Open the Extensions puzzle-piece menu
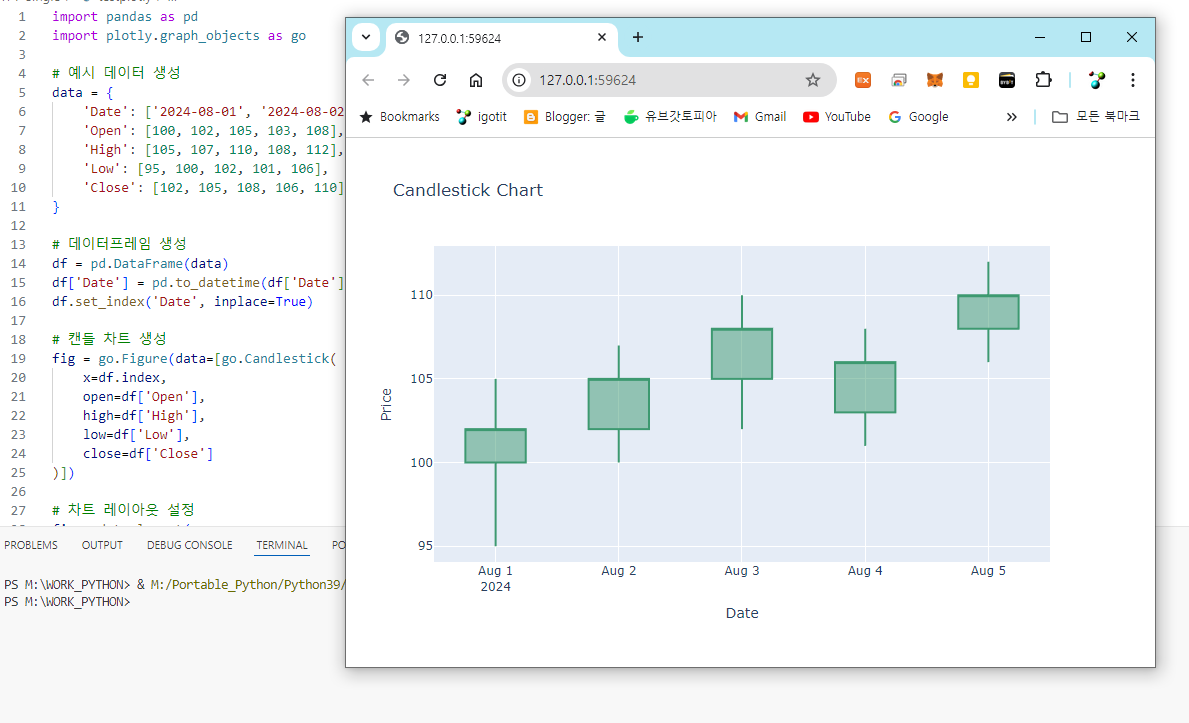 (x=1043, y=80)
